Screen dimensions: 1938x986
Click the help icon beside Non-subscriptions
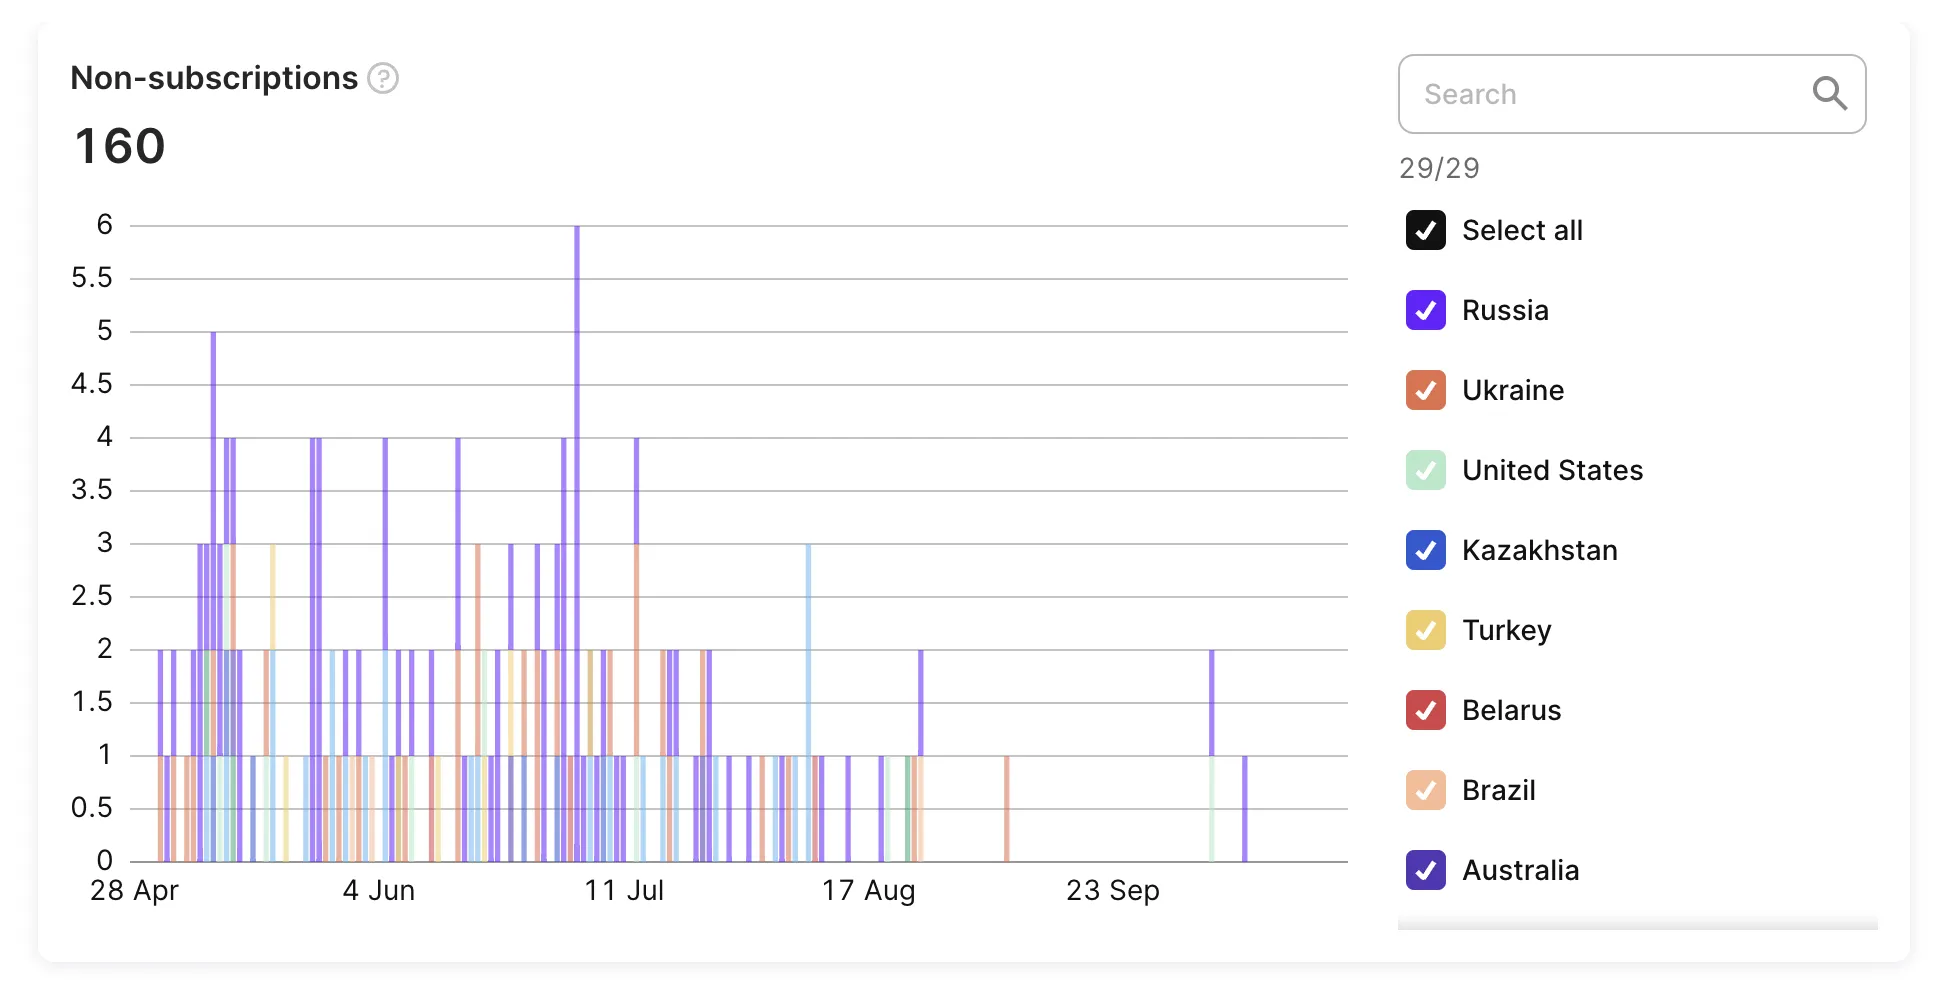point(383,78)
